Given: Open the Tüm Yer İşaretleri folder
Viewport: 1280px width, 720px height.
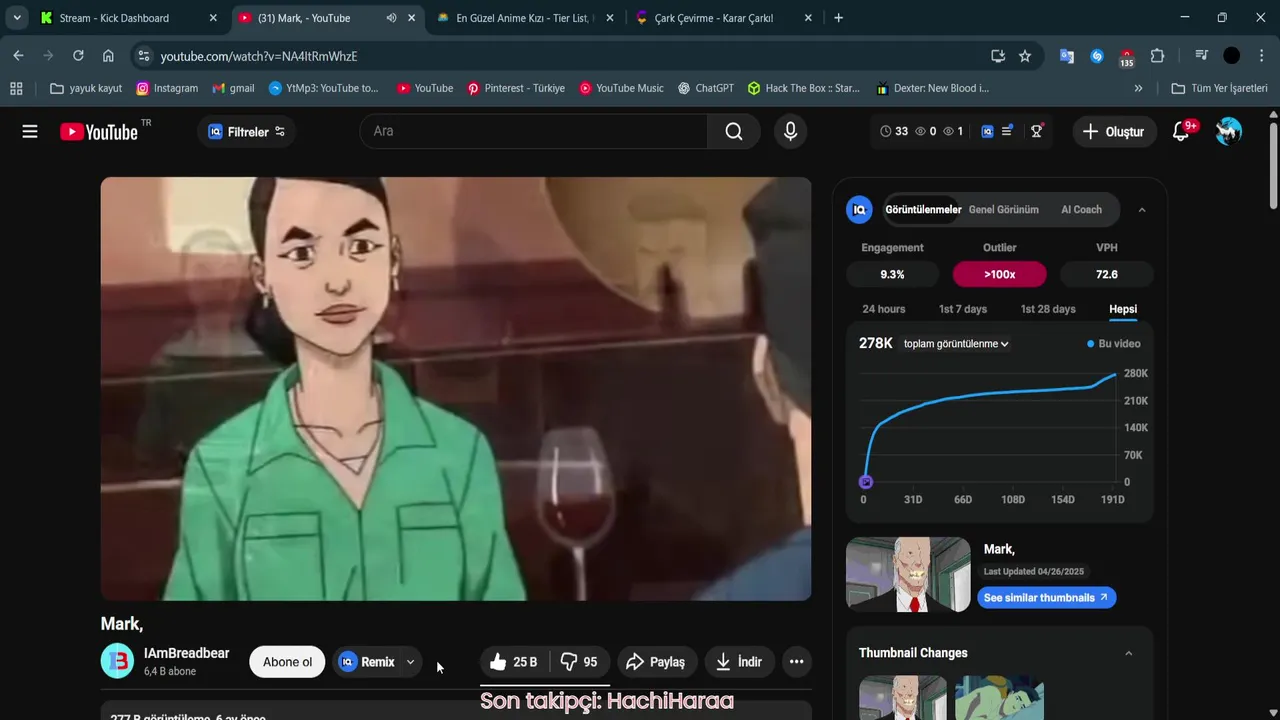Looking at the screenshot, I should pyautogui.click(x=1219, y=88).
